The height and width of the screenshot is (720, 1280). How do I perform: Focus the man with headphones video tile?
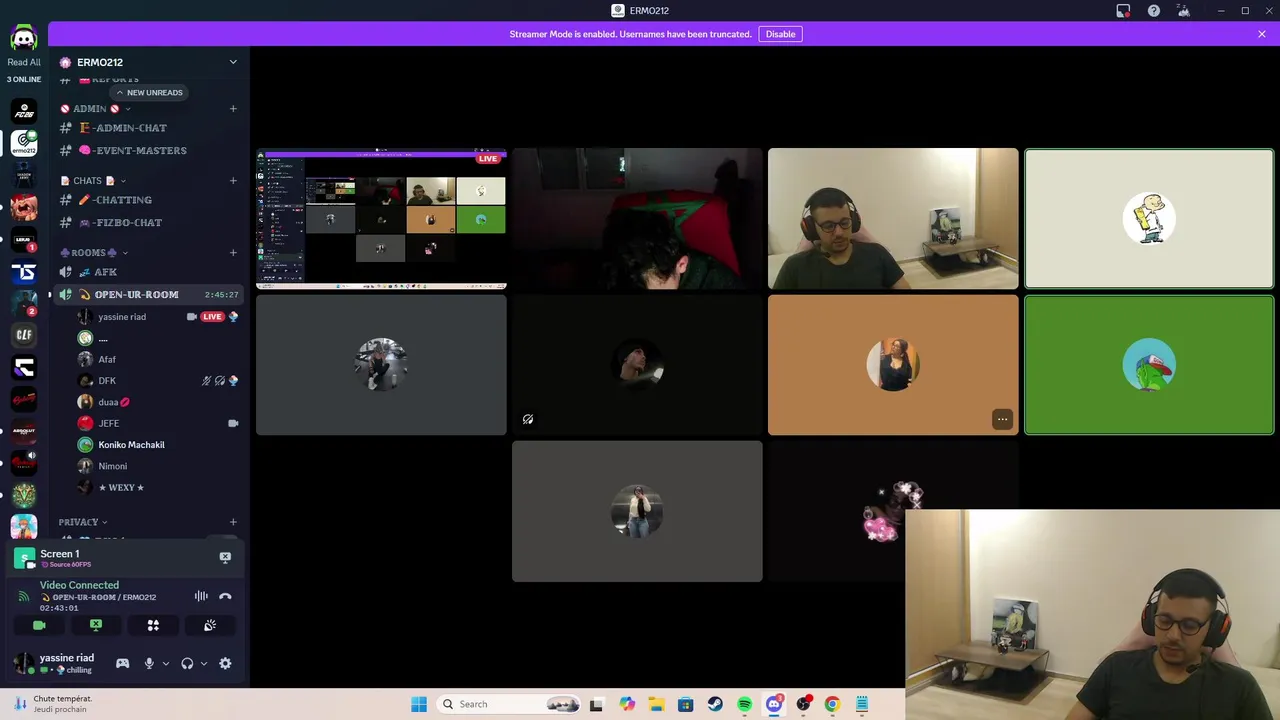(893, 219)
